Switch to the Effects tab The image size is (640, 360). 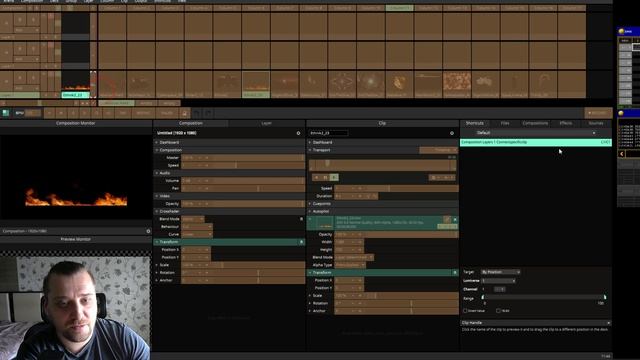tap(566, 123)
